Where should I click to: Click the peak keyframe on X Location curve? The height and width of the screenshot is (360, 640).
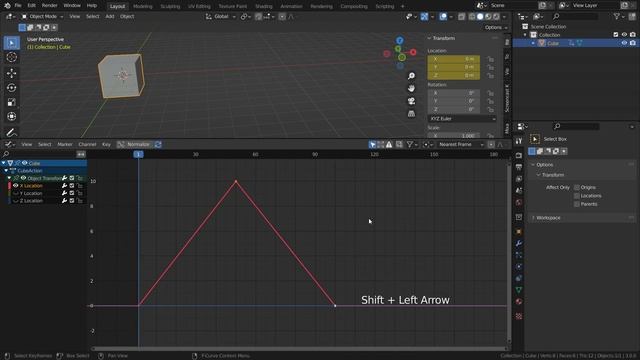(236, 181)
